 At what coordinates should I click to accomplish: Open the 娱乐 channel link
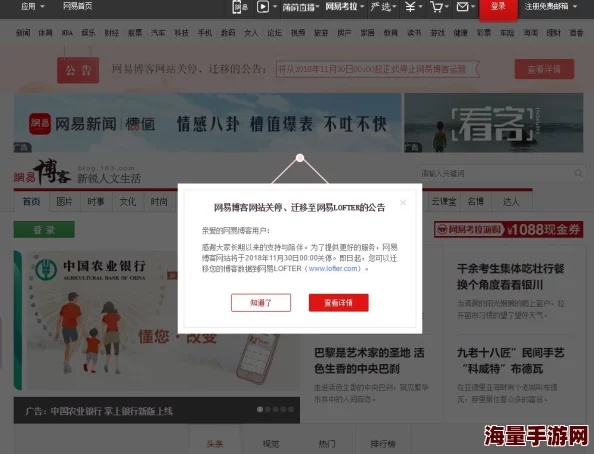point(88,33)
